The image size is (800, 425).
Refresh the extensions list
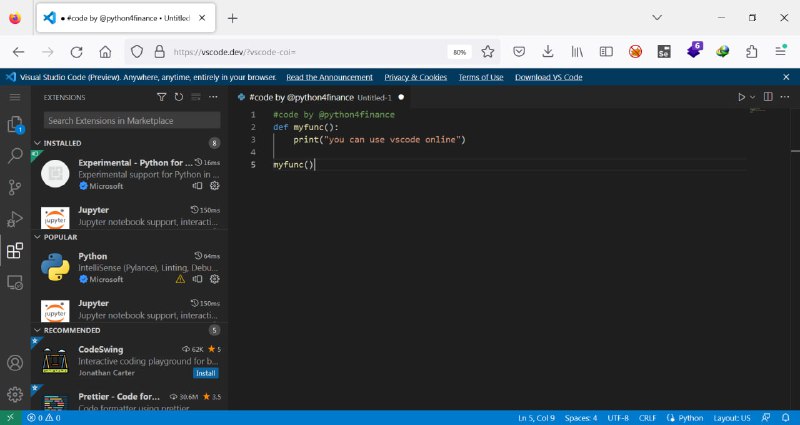coord(179,97)
